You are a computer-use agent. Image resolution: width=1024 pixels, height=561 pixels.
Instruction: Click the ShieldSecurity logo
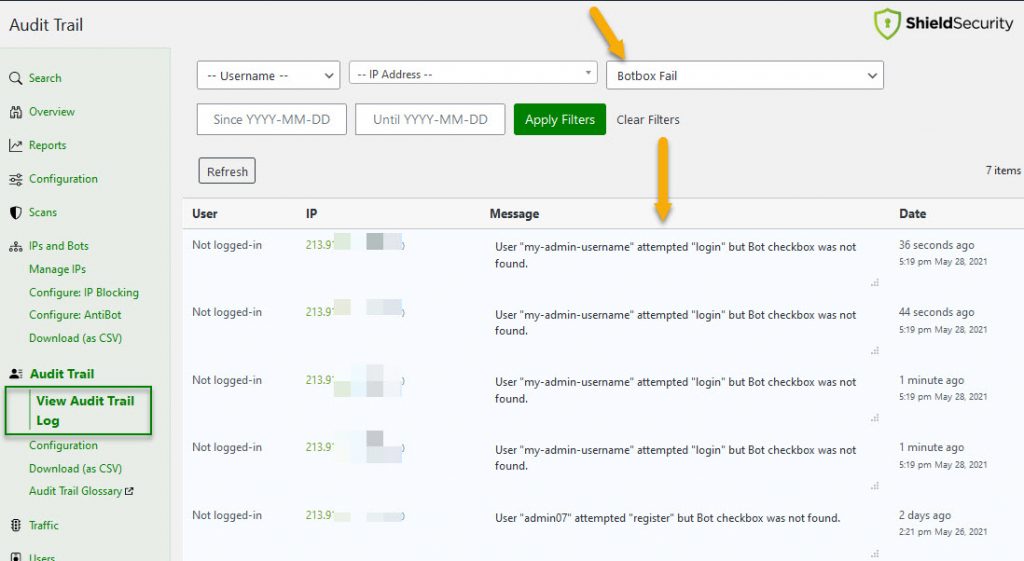[944, 24]
